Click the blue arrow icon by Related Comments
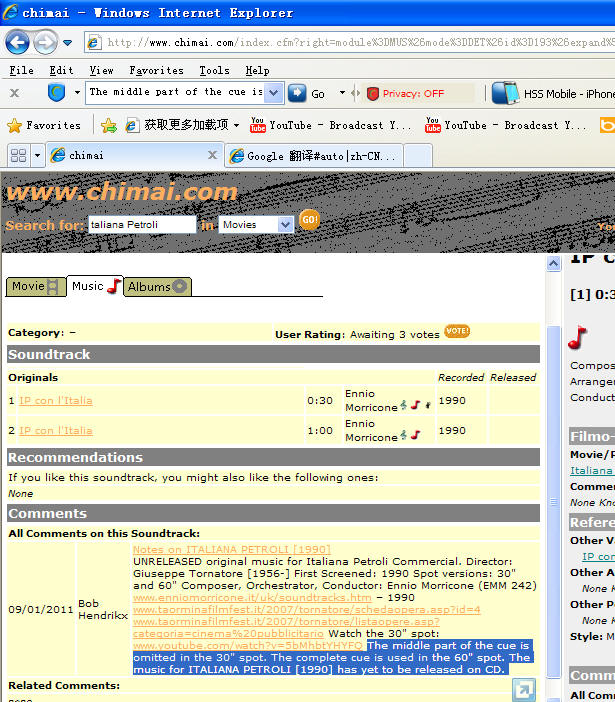Viewport: 615px width, 702px height. (x=524, y=689)
